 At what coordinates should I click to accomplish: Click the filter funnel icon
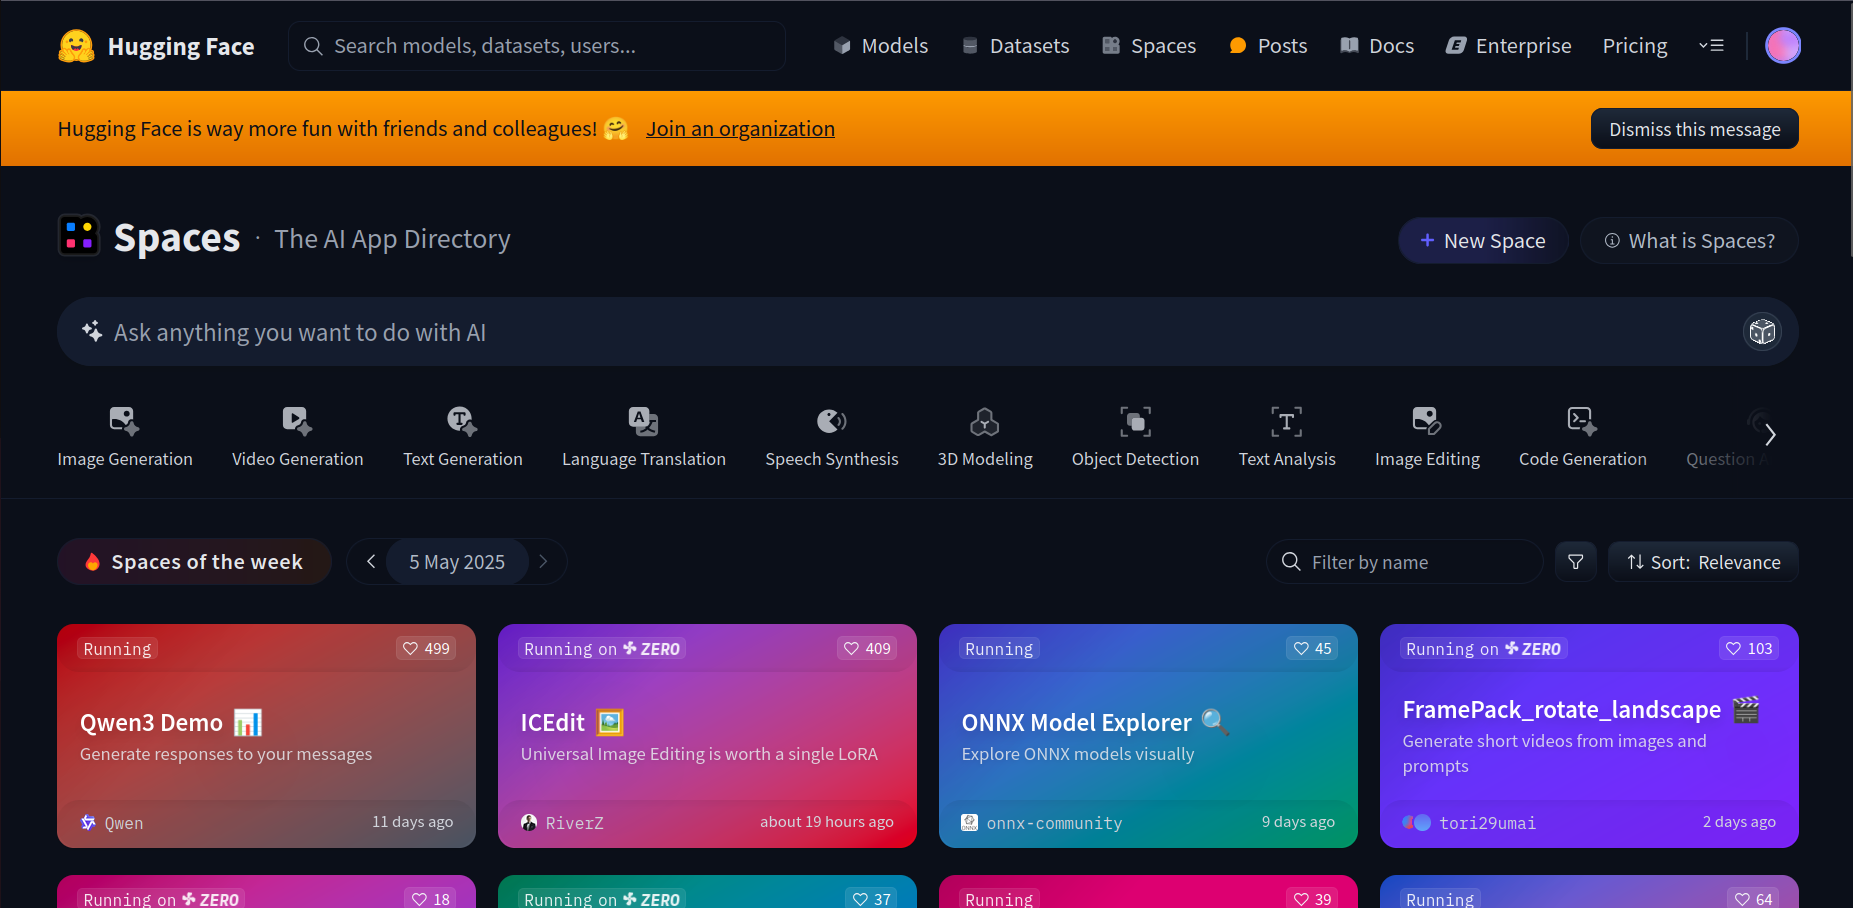[x=1576, y=562]
